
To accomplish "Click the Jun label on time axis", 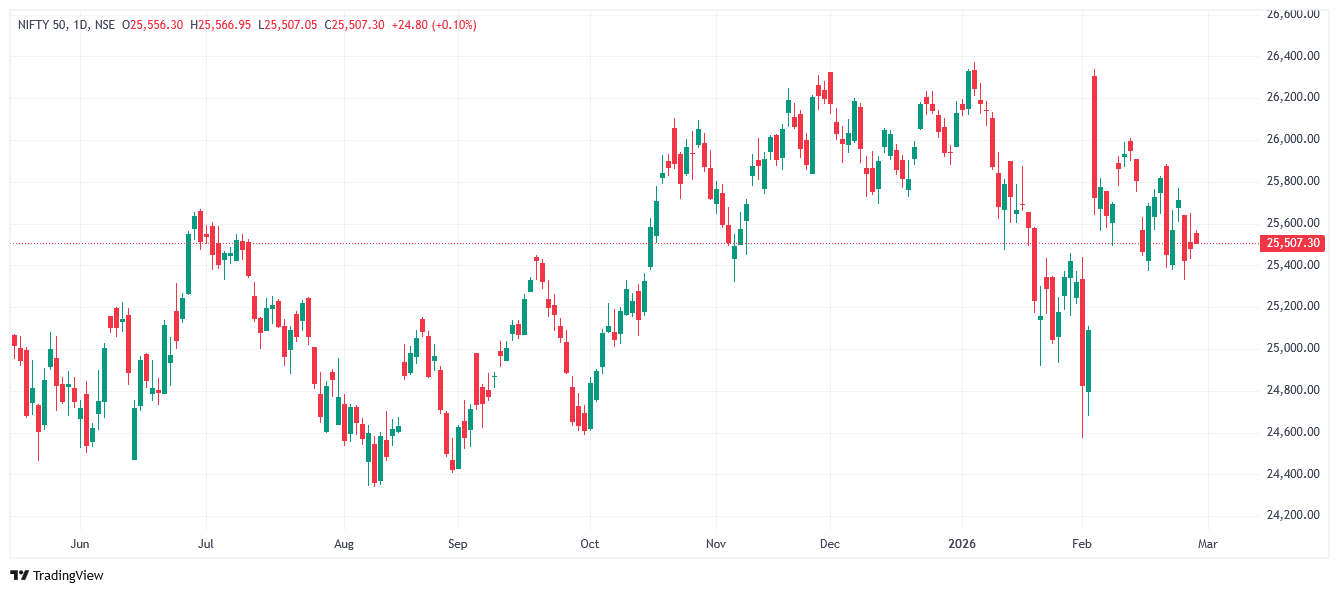I will click(81, 545).
